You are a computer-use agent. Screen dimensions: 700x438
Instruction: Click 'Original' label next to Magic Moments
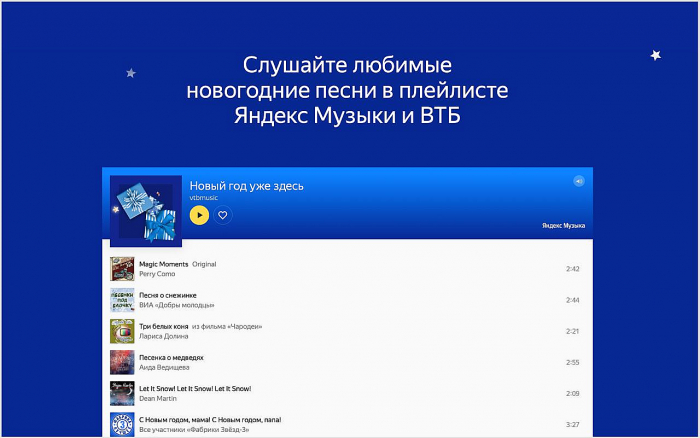[x=204, y=264]
